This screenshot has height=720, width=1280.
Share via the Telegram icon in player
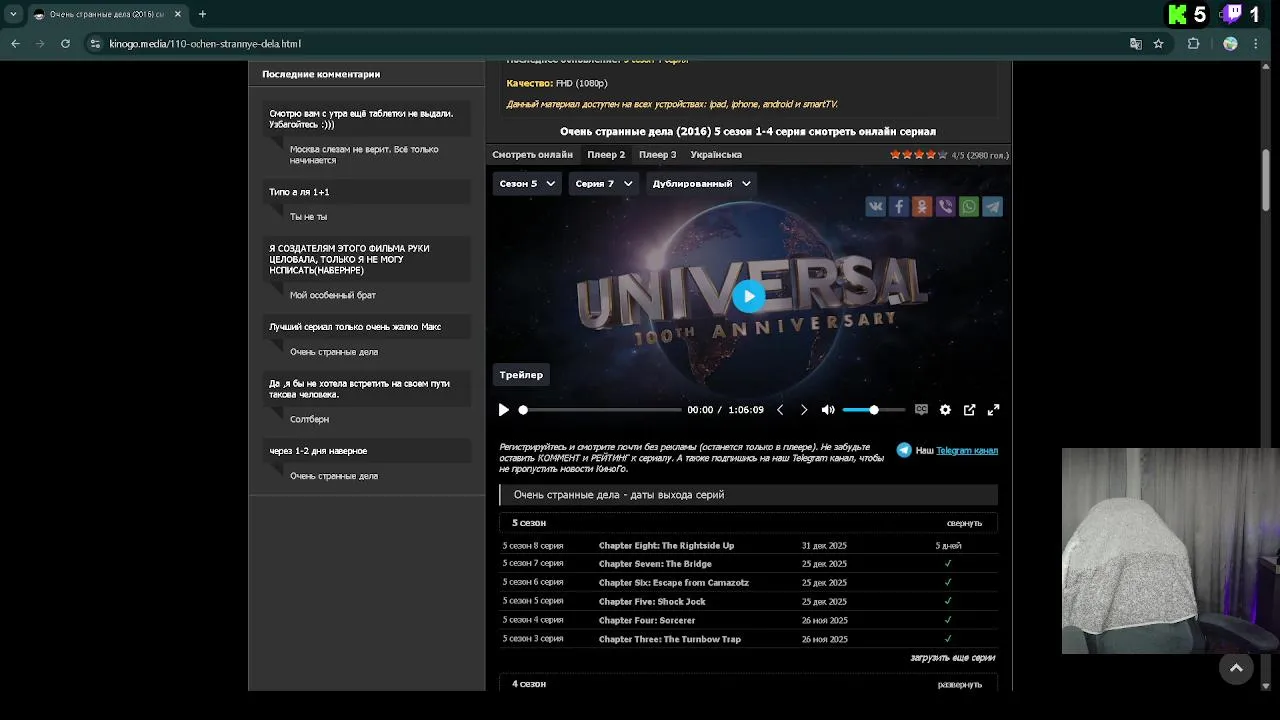click(x=992, y=206)
